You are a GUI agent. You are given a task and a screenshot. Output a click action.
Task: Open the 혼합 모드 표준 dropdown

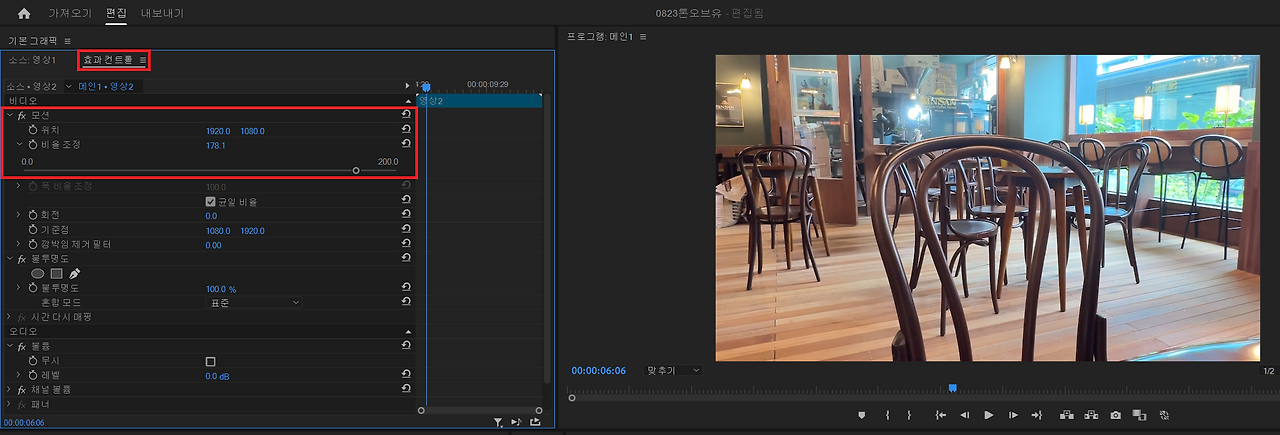[254, 302]
